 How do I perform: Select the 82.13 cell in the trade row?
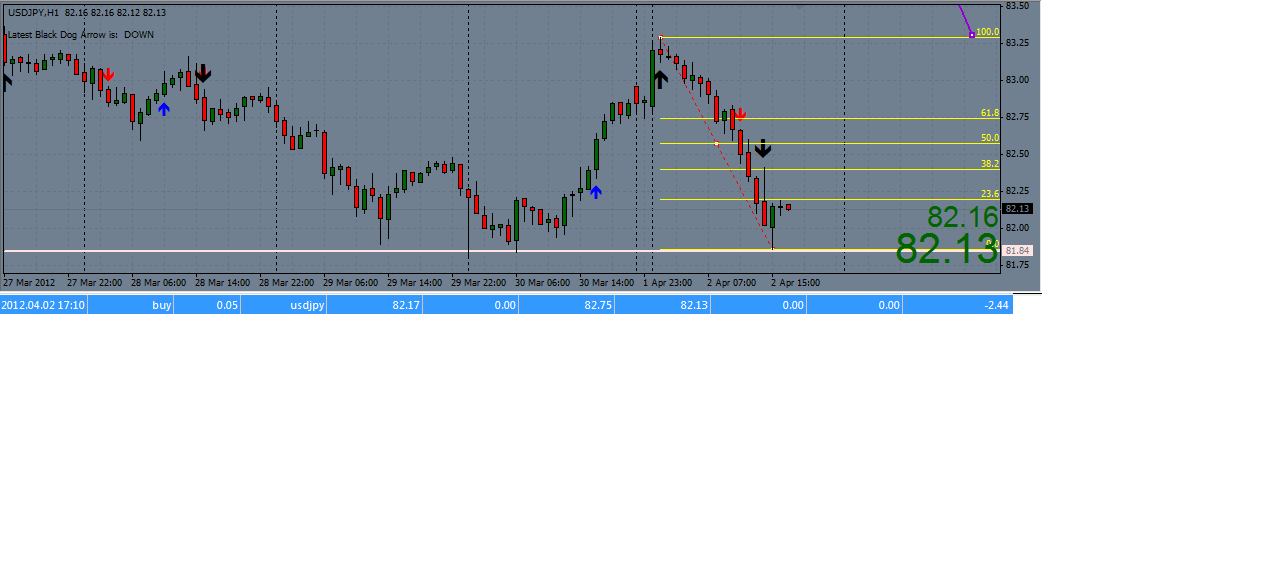pos(662,305)
